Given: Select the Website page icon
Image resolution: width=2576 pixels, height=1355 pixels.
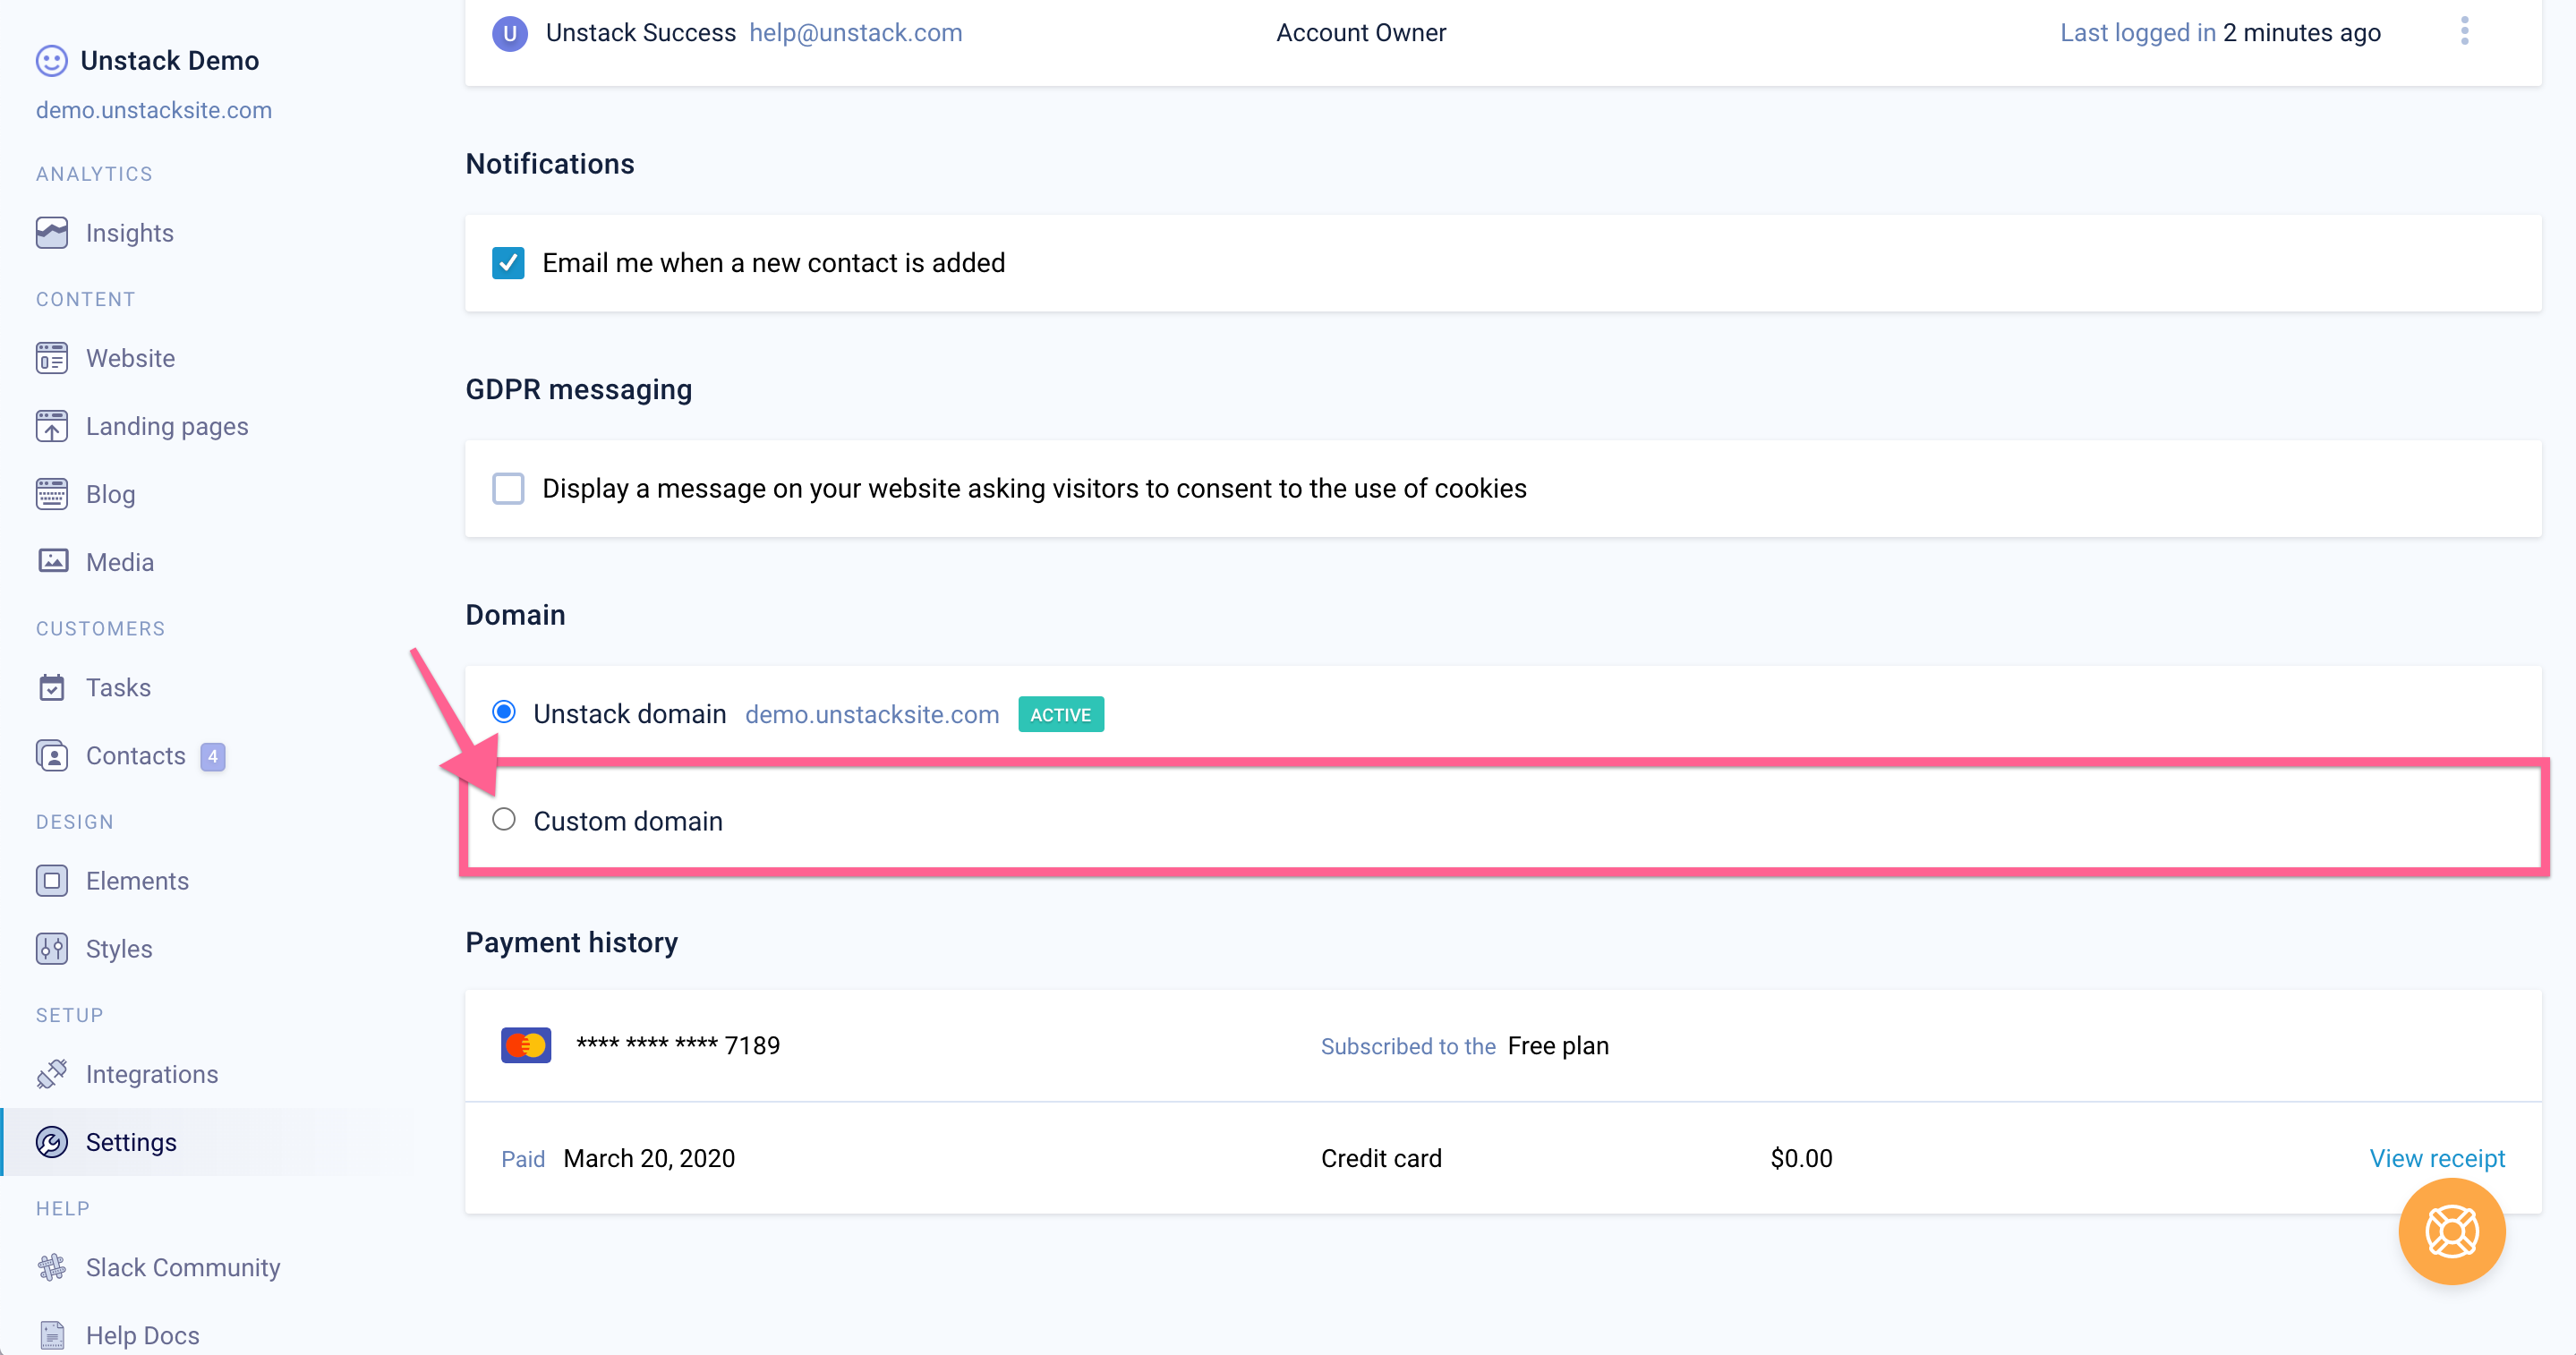Looking at the screenshot, I should point(52,358).
